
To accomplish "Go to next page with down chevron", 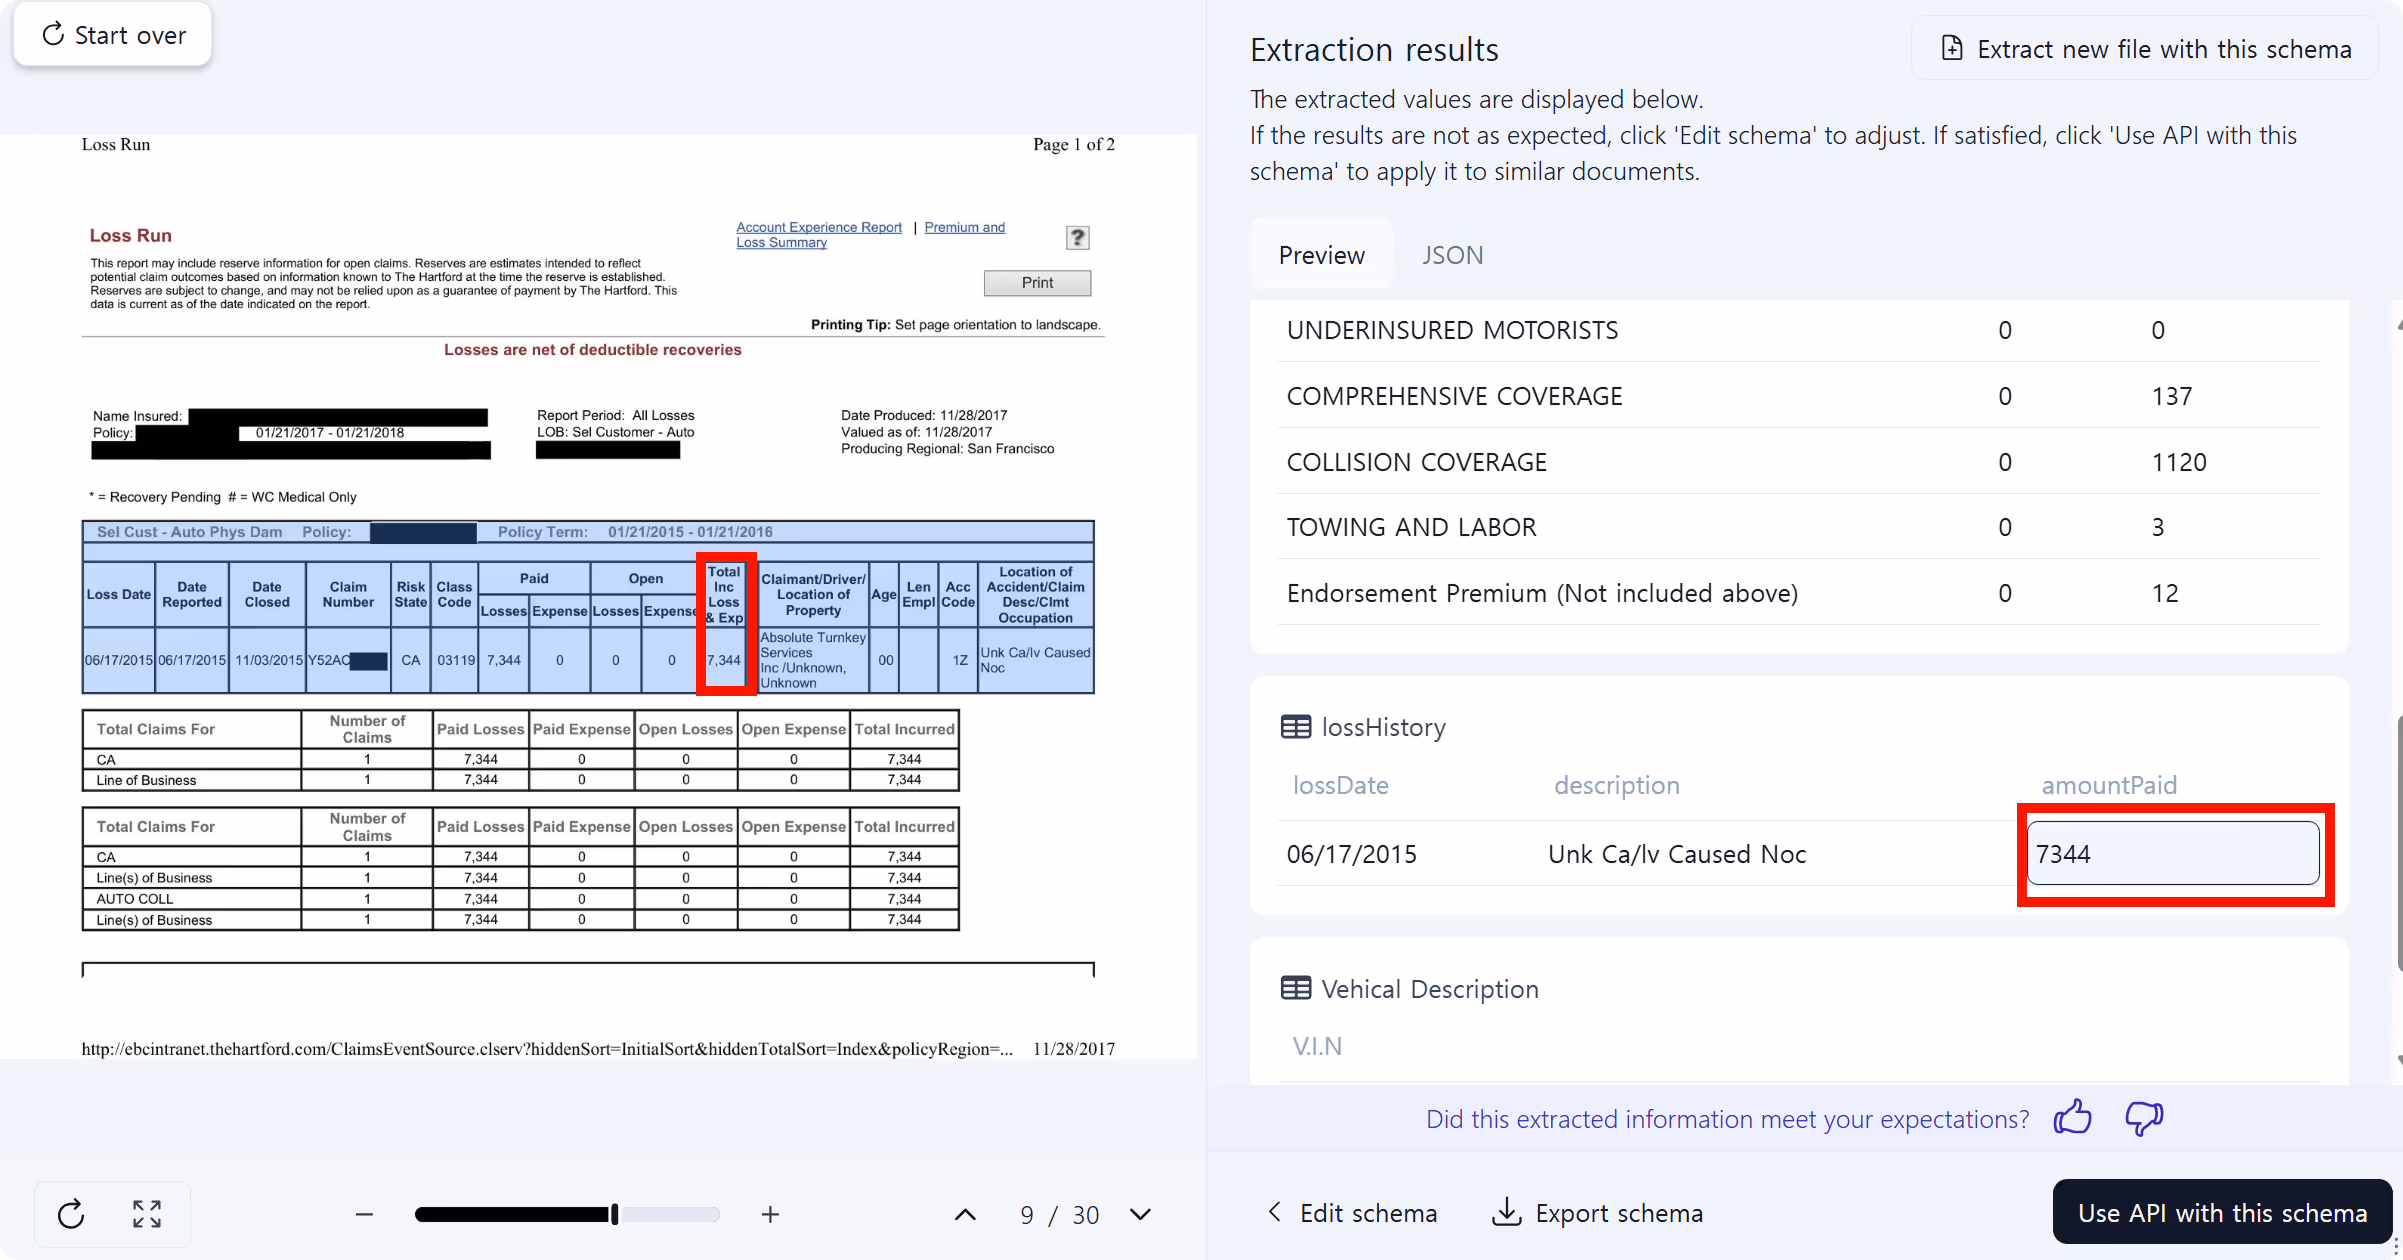I will coord(1139,1214).
